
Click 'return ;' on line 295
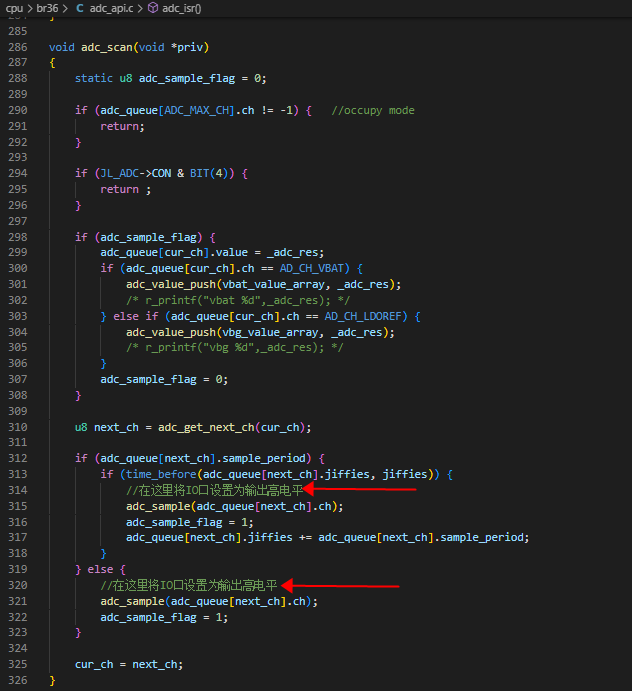pyautogui.click(x=126, y=189)
